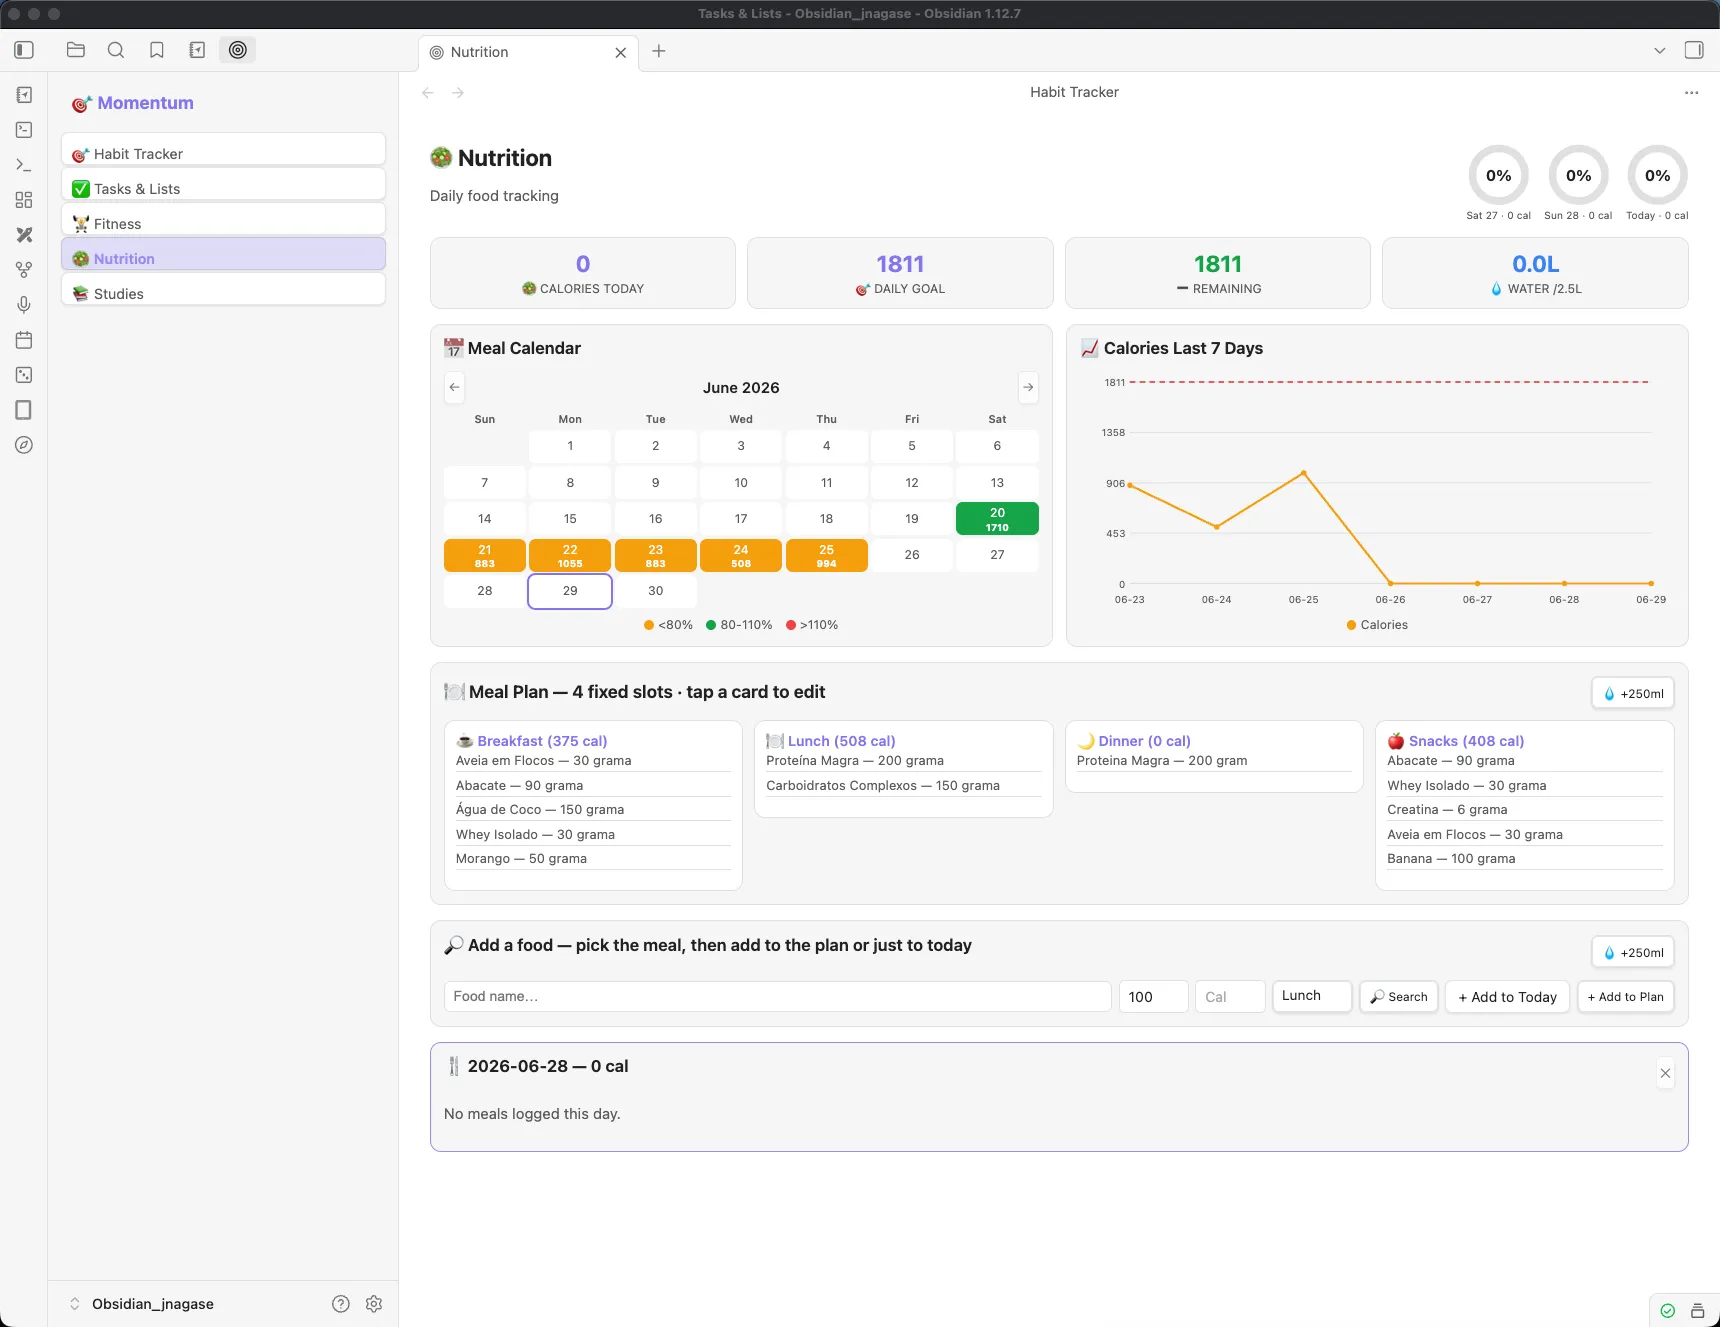1720x1327 pixels.
Task: Open the search magnifier icon
Action: click(116, 50)
